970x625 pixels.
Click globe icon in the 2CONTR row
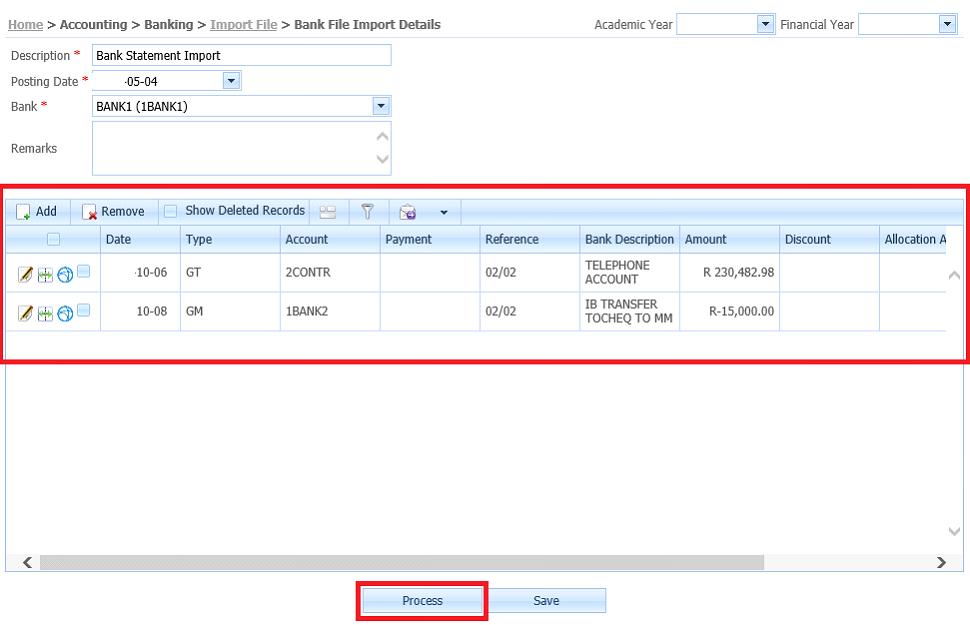tap(65, 275)
